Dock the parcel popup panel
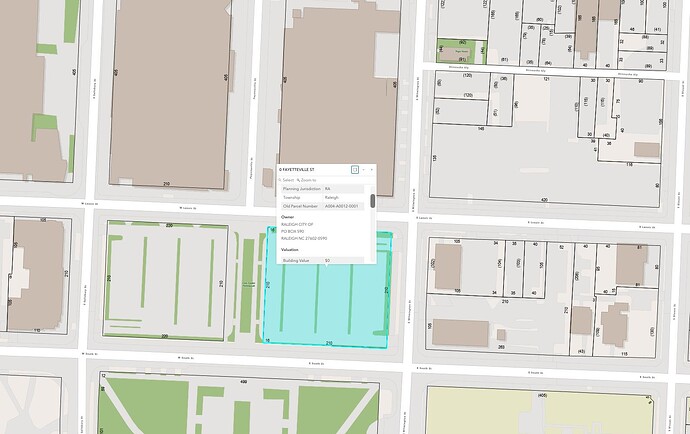 point(355,169)
